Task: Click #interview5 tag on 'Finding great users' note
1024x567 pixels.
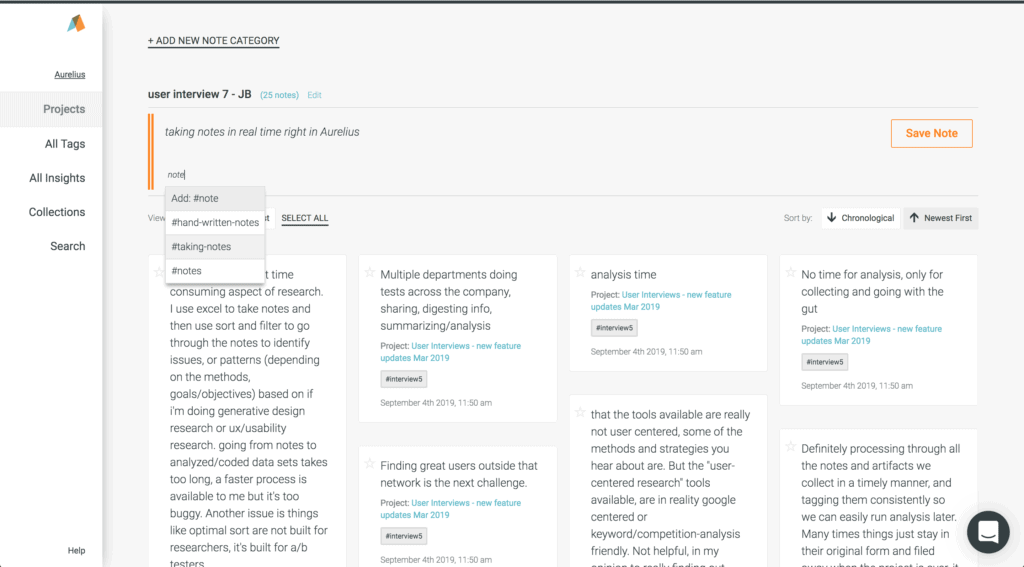Action: [404, 536]
